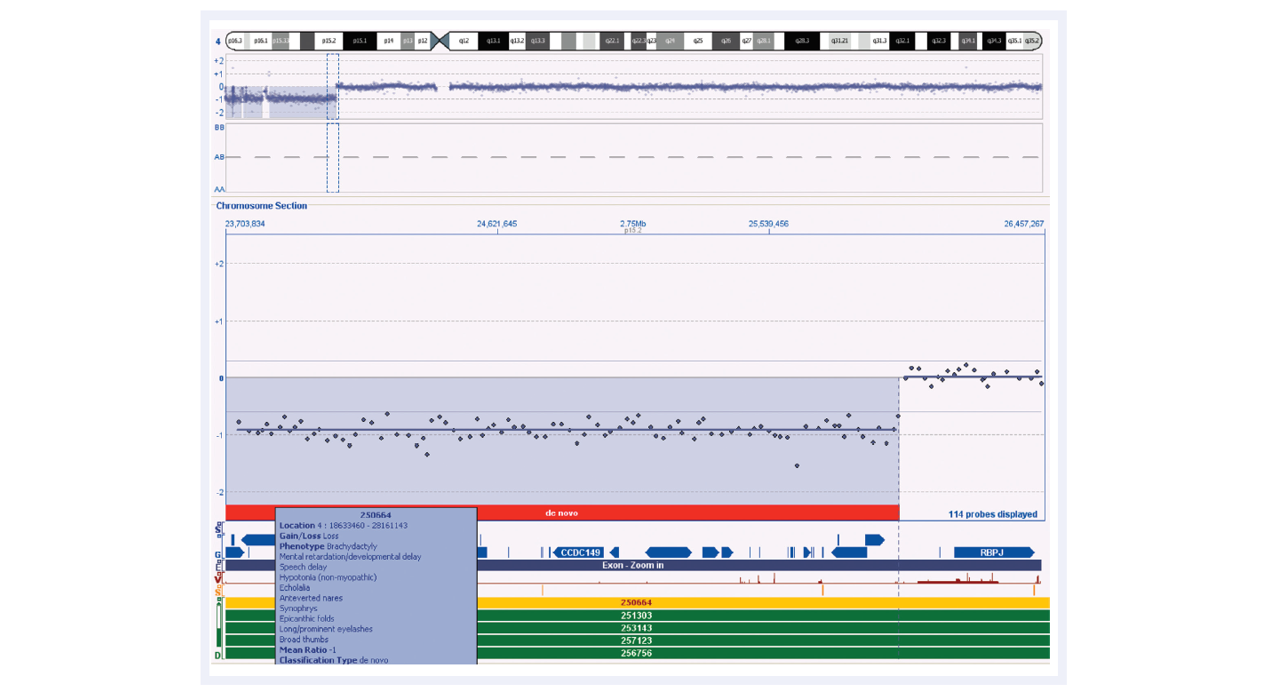Select chromosome band q32.3 on ideogram

938,41
